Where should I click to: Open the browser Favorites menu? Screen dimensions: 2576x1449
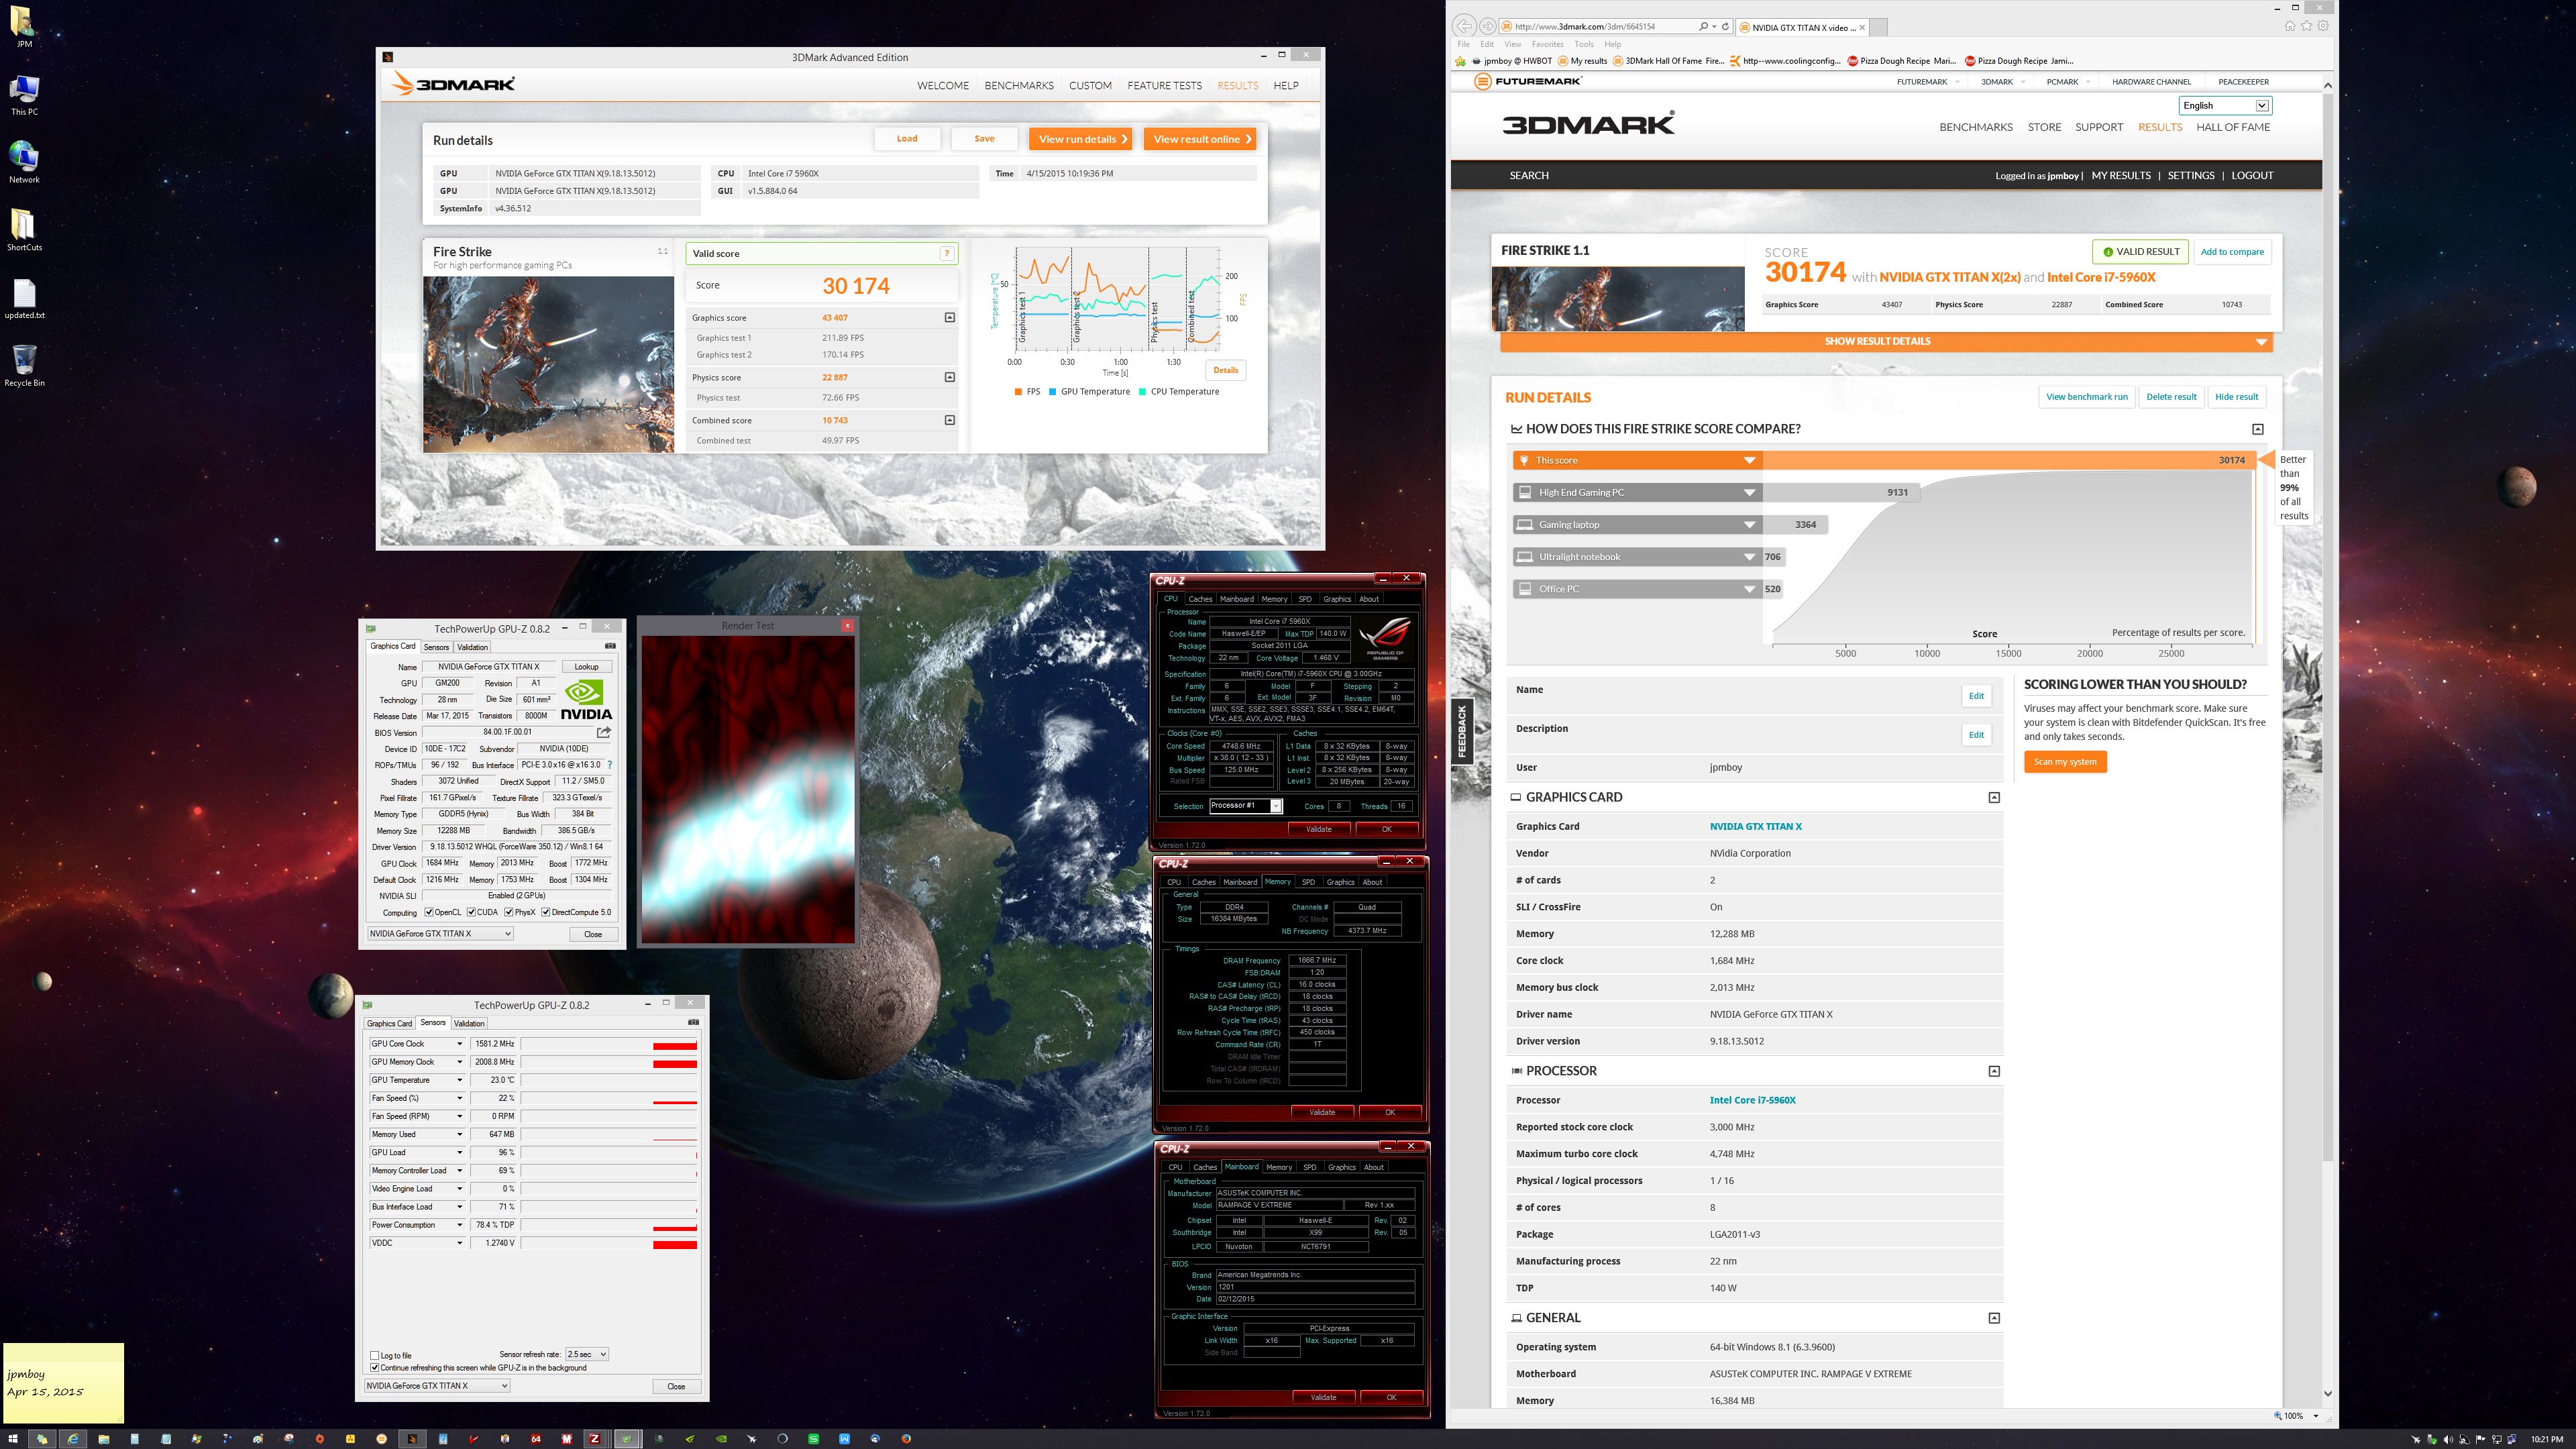(1547, 44)
